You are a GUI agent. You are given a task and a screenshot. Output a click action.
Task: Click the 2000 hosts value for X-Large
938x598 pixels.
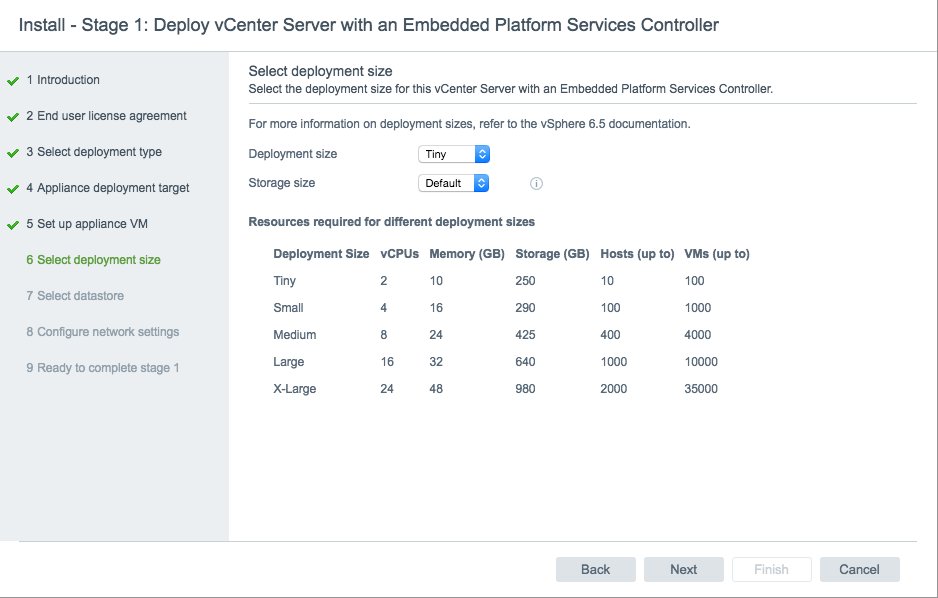click(614, 389)
